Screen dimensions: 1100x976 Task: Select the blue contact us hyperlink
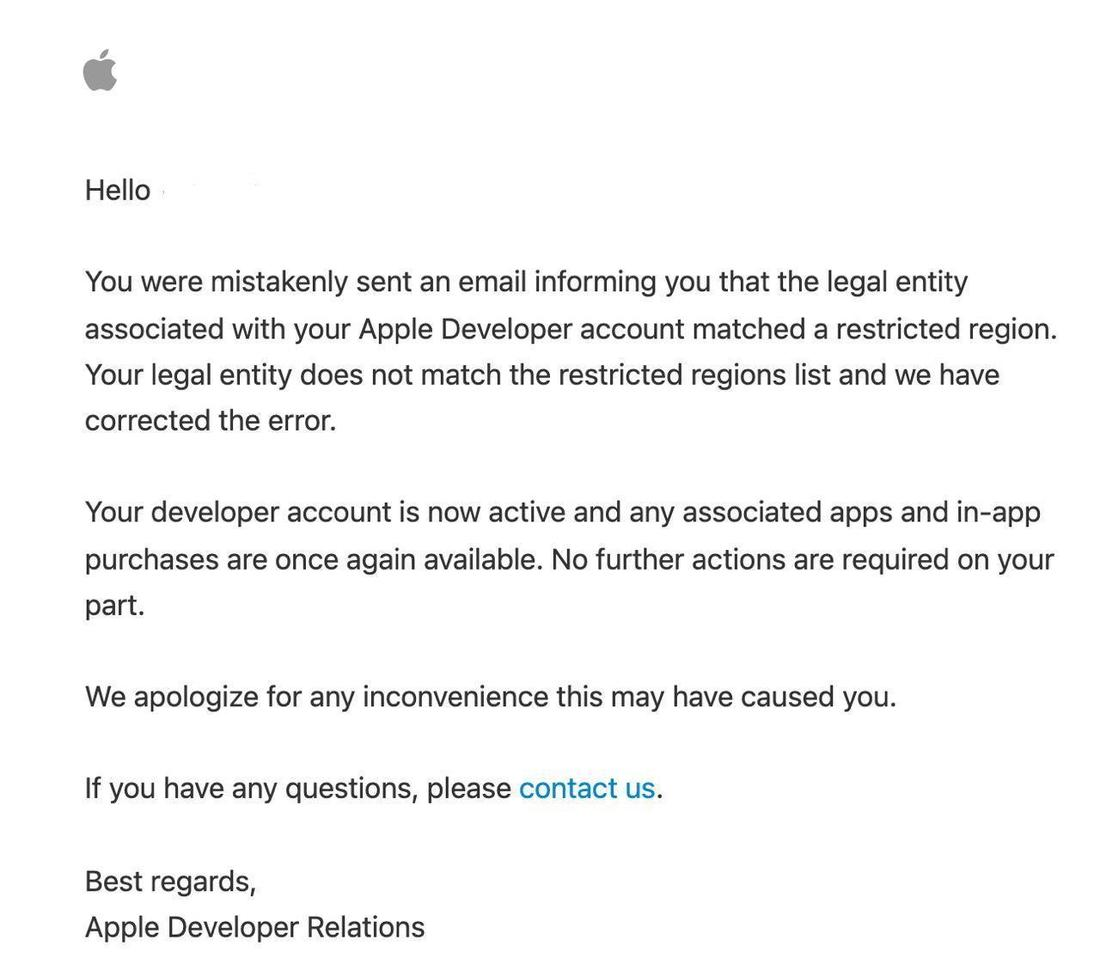[x=587, y=789]
